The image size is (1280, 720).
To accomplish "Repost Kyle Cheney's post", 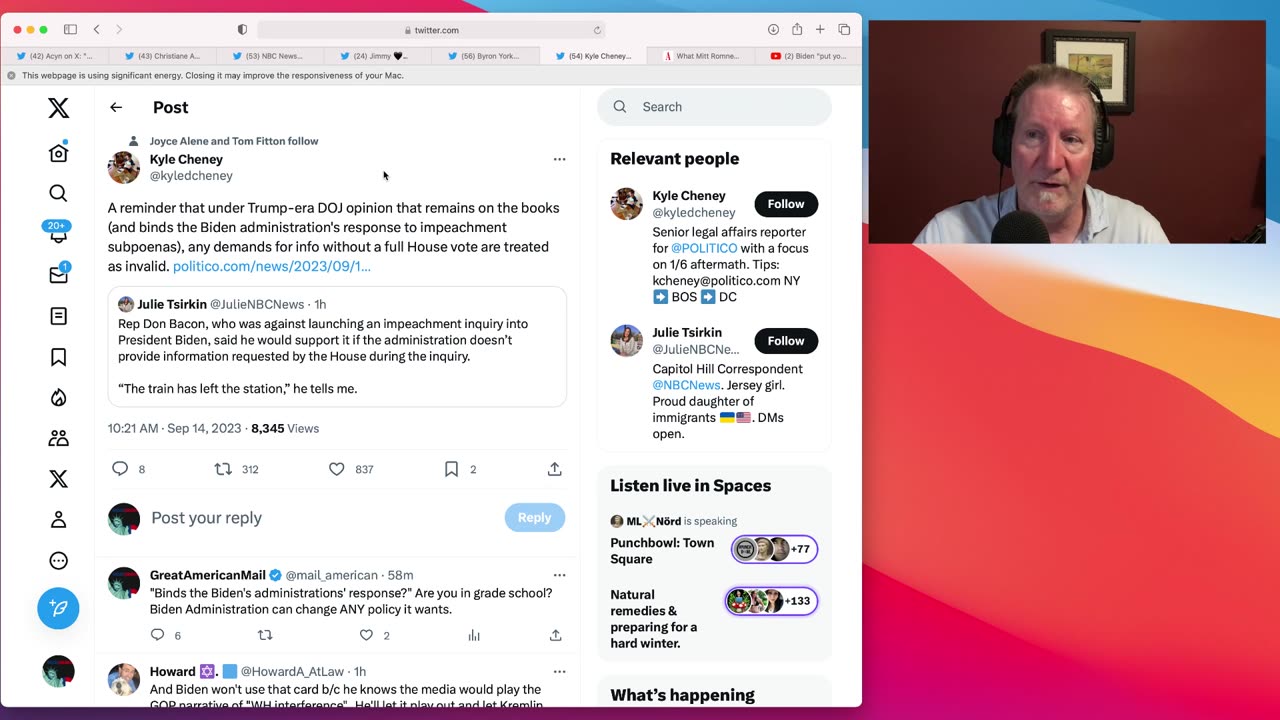I will (223, 469).
